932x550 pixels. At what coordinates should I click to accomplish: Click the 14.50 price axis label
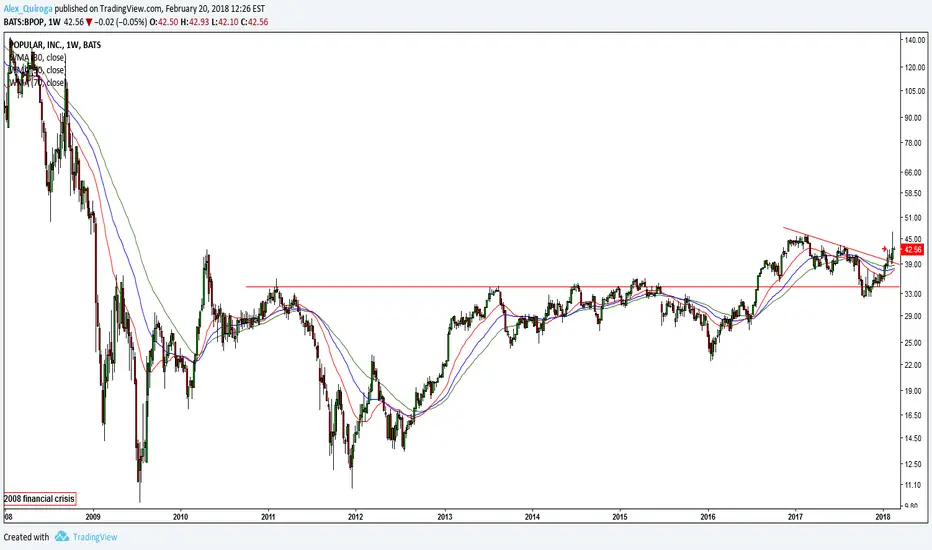coord(914,438)
